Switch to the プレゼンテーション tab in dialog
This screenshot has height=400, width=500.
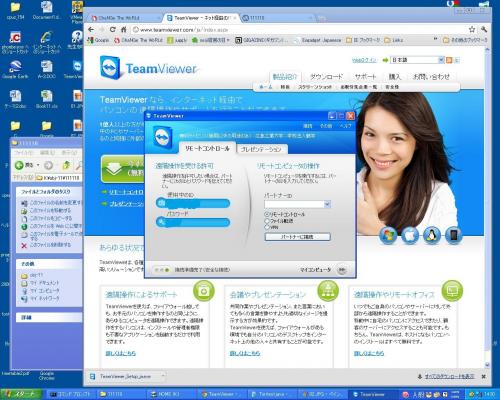261,149
